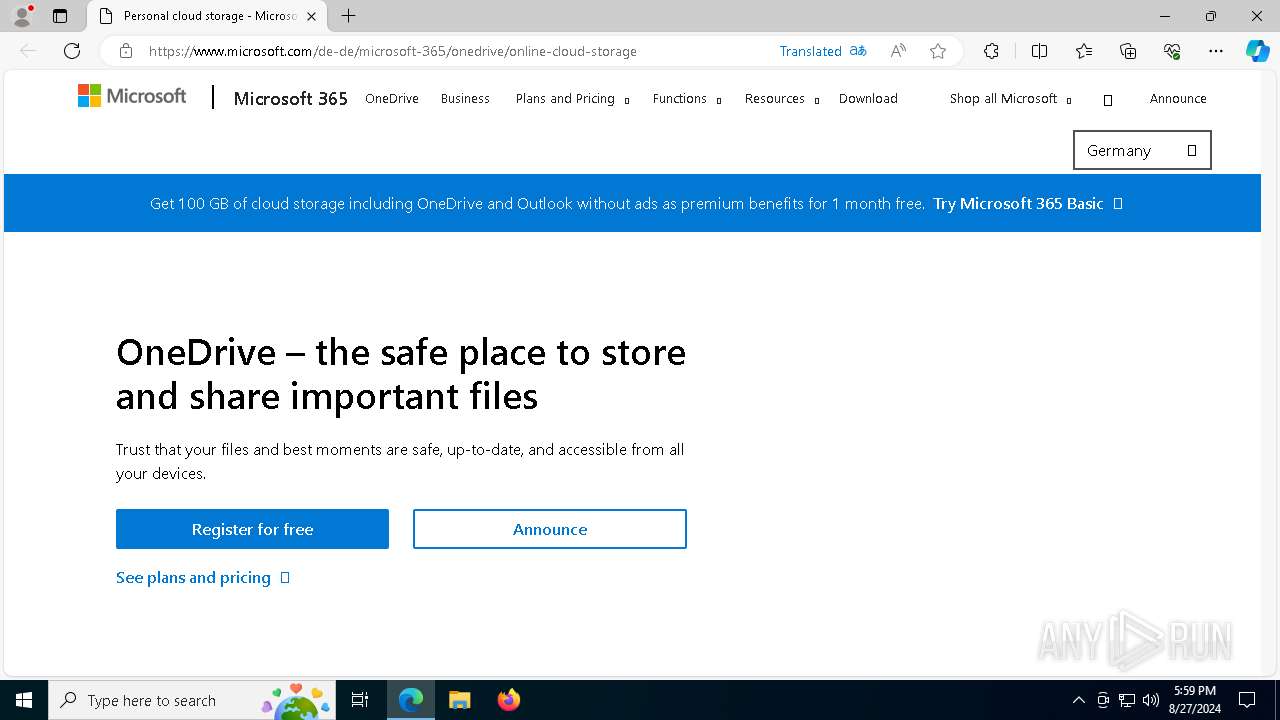Open a new tab with plus icon
The image size is (1280, 720).
tap(348, 16)
